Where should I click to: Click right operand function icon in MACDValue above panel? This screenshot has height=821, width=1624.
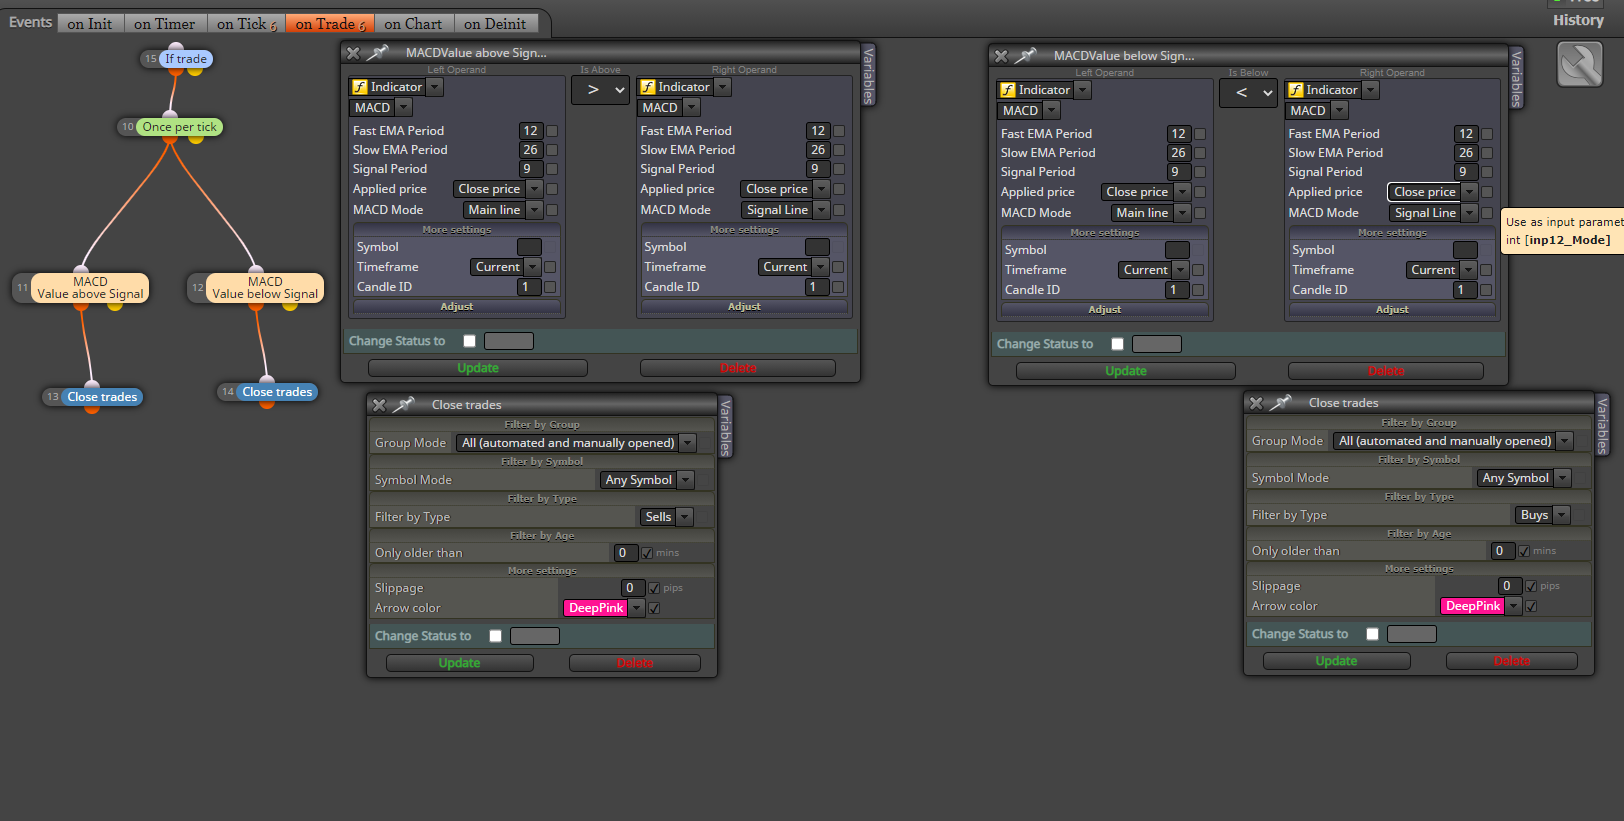[648, 87]
